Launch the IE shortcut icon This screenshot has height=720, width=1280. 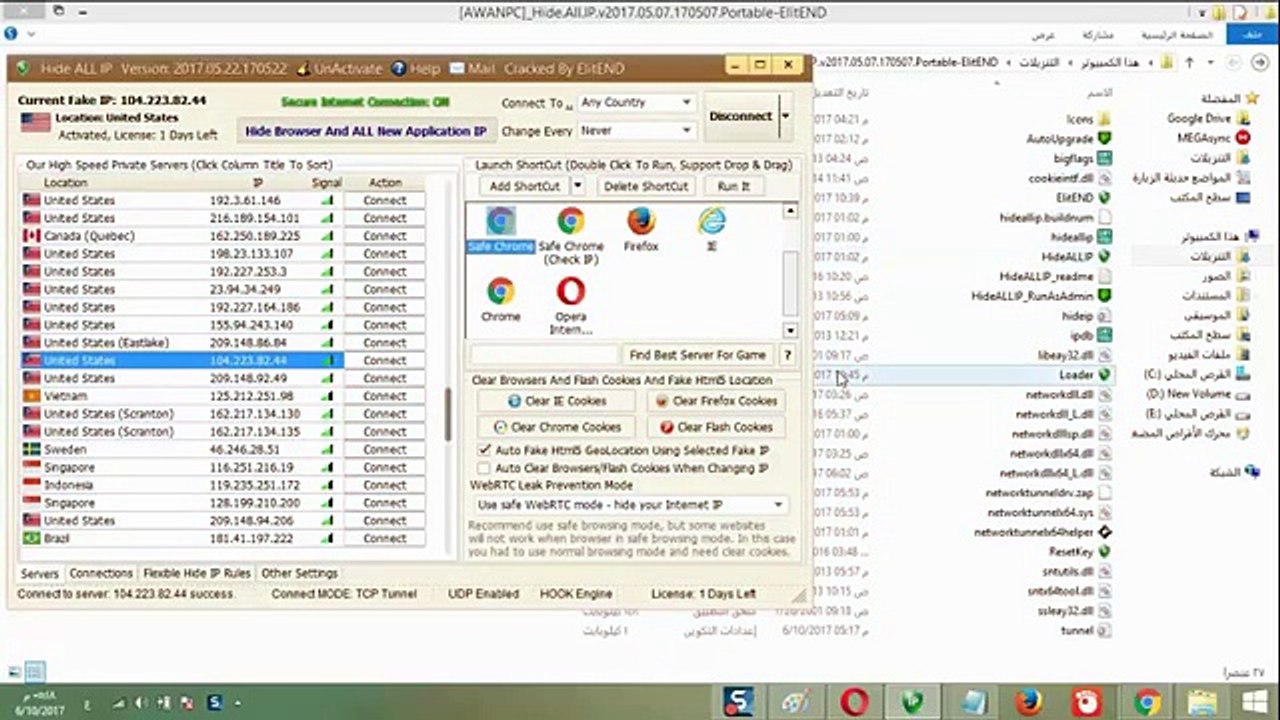pos(712,221)
